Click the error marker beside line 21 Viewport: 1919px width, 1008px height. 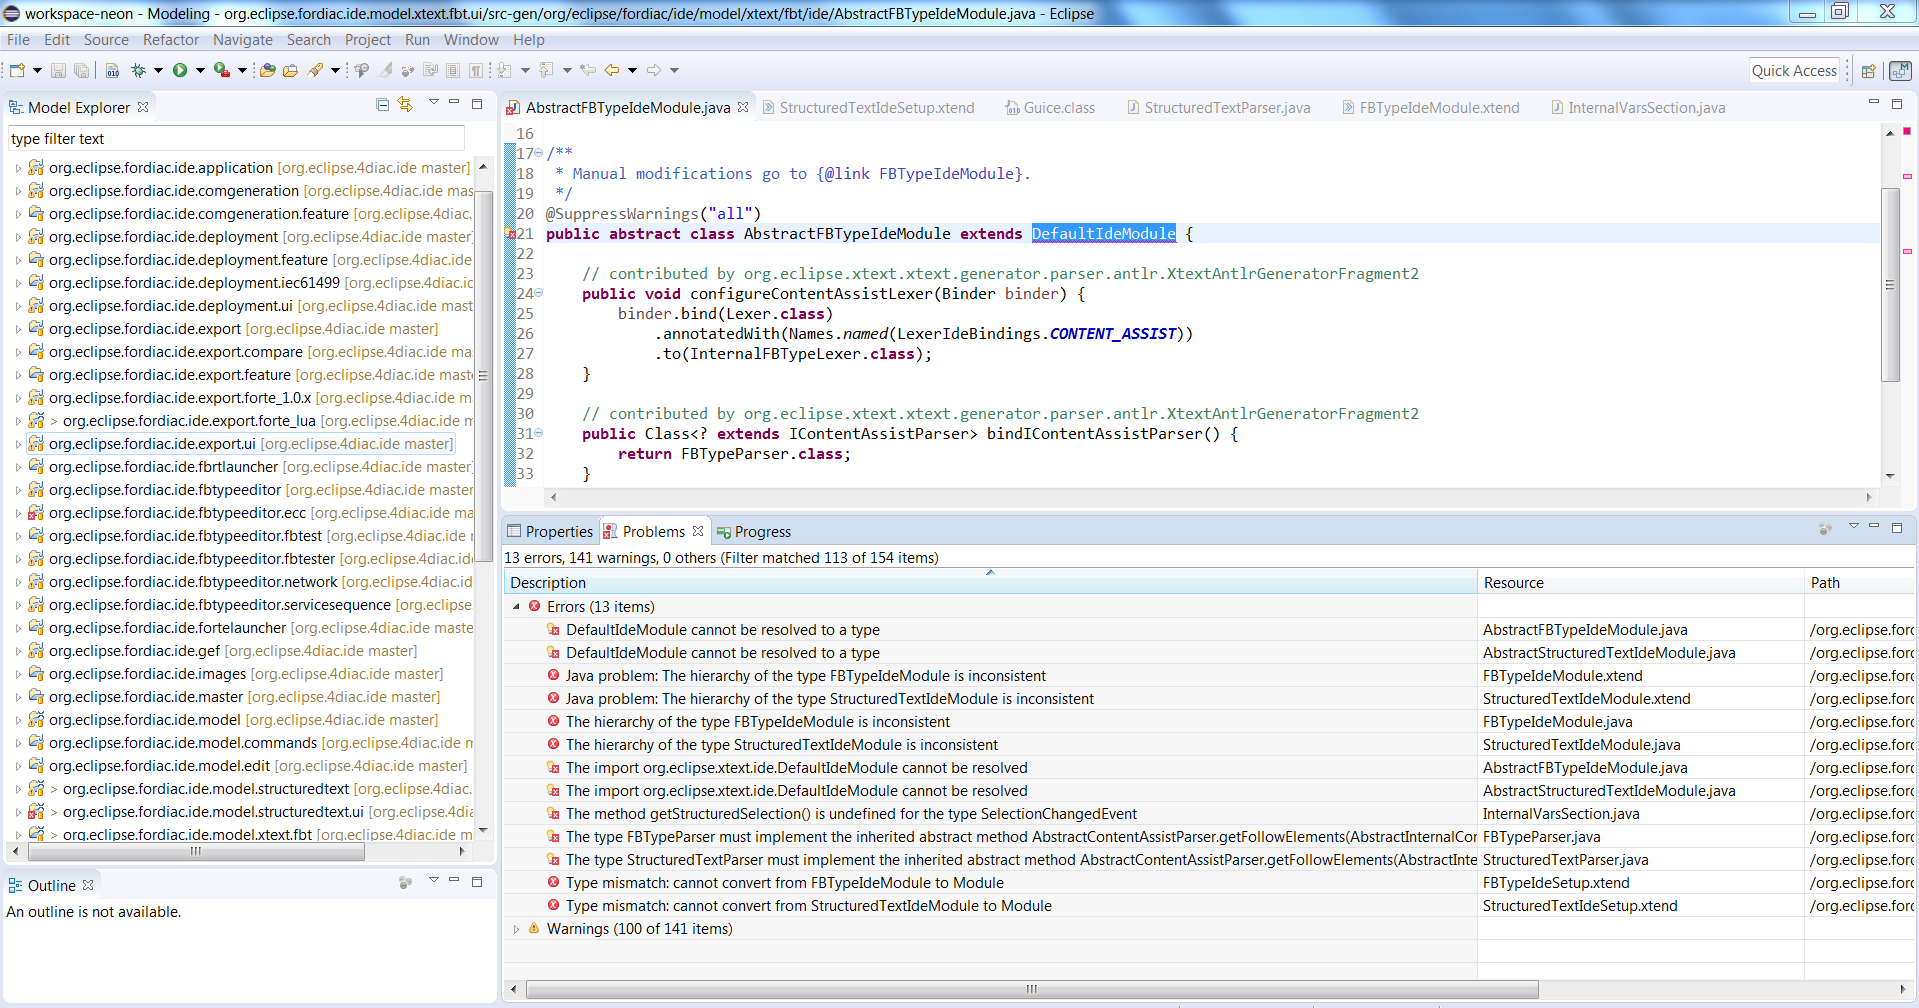pos(510,234)
